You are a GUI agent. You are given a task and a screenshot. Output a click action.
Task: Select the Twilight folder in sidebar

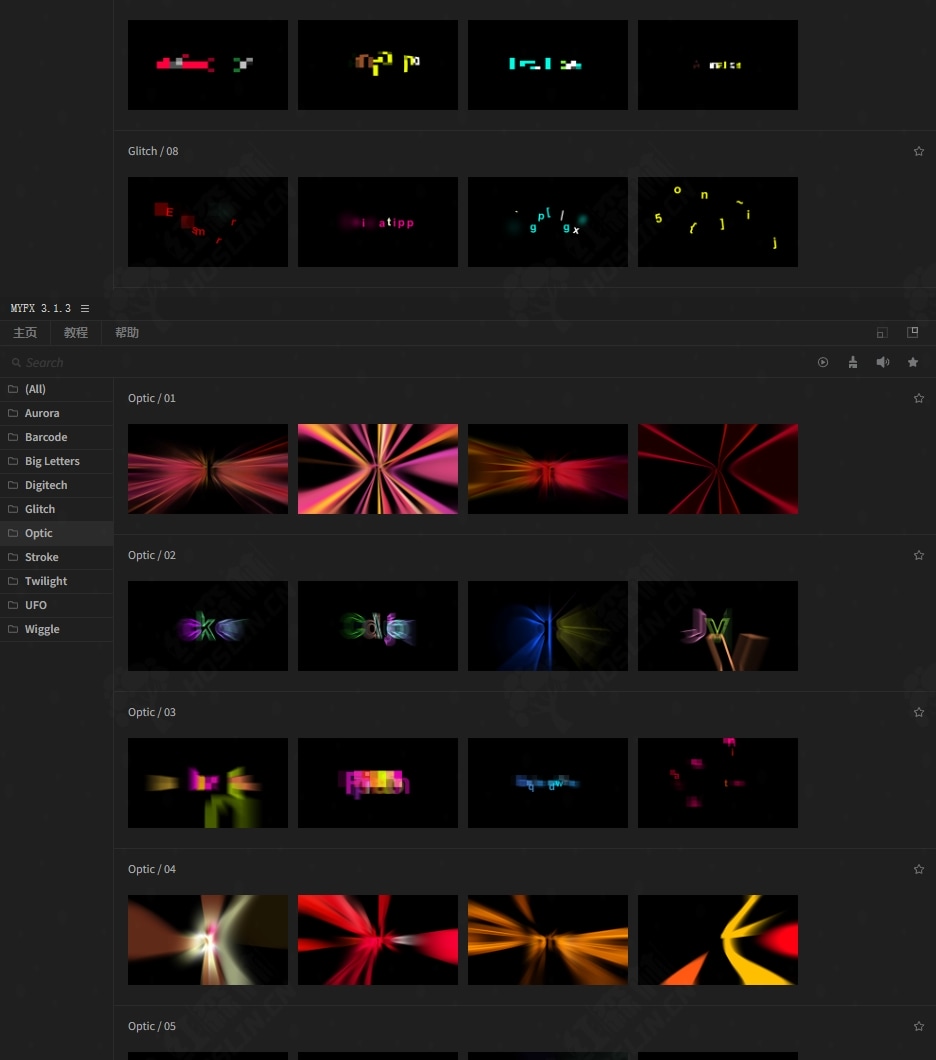46,581
